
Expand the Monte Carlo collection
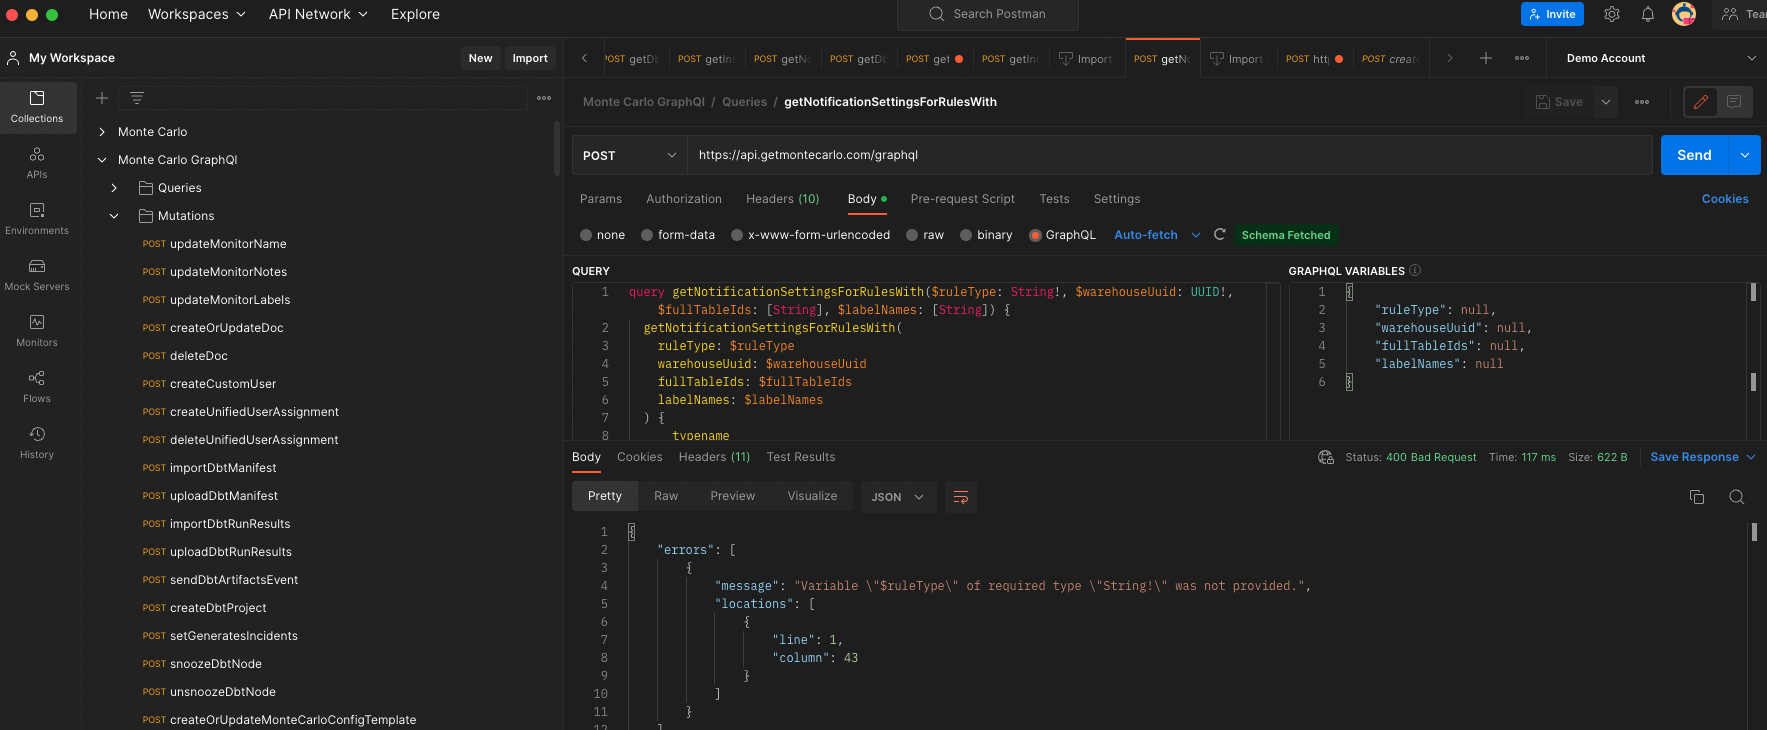point(102,132)
